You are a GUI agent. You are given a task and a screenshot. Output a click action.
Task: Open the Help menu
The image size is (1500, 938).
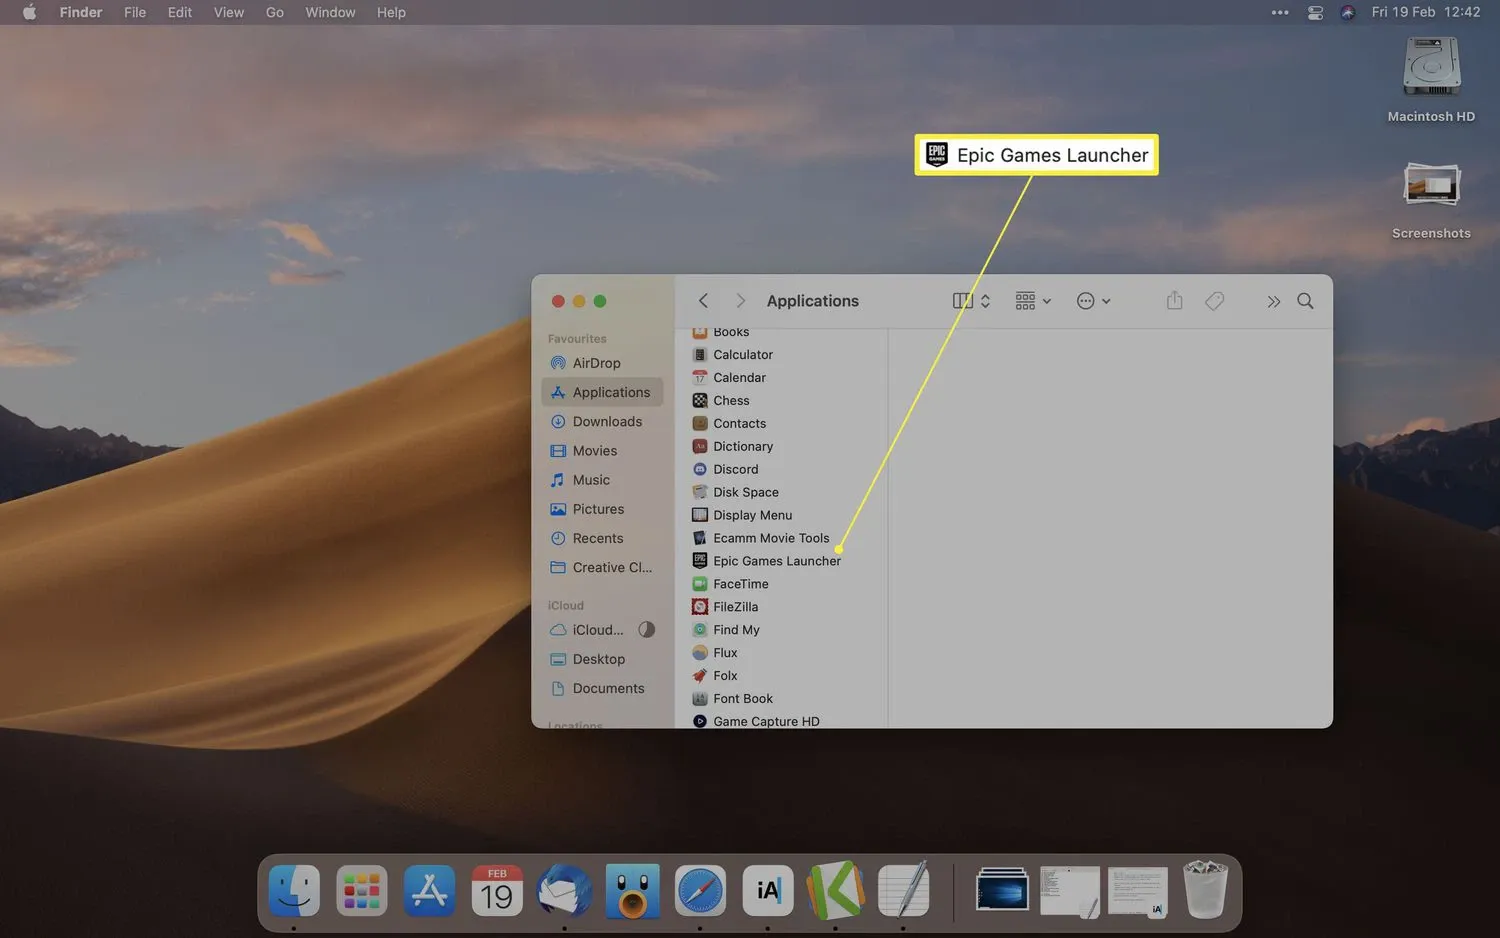(391, 12)
